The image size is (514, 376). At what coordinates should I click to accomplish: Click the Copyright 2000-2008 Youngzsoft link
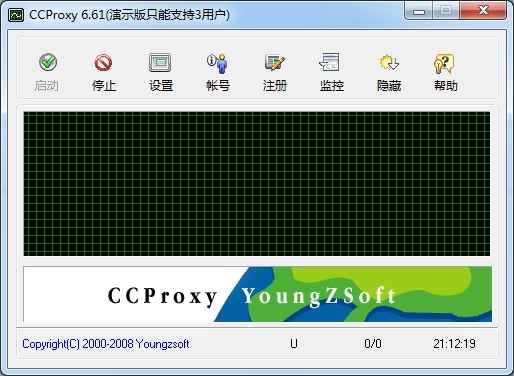[106, 344]
